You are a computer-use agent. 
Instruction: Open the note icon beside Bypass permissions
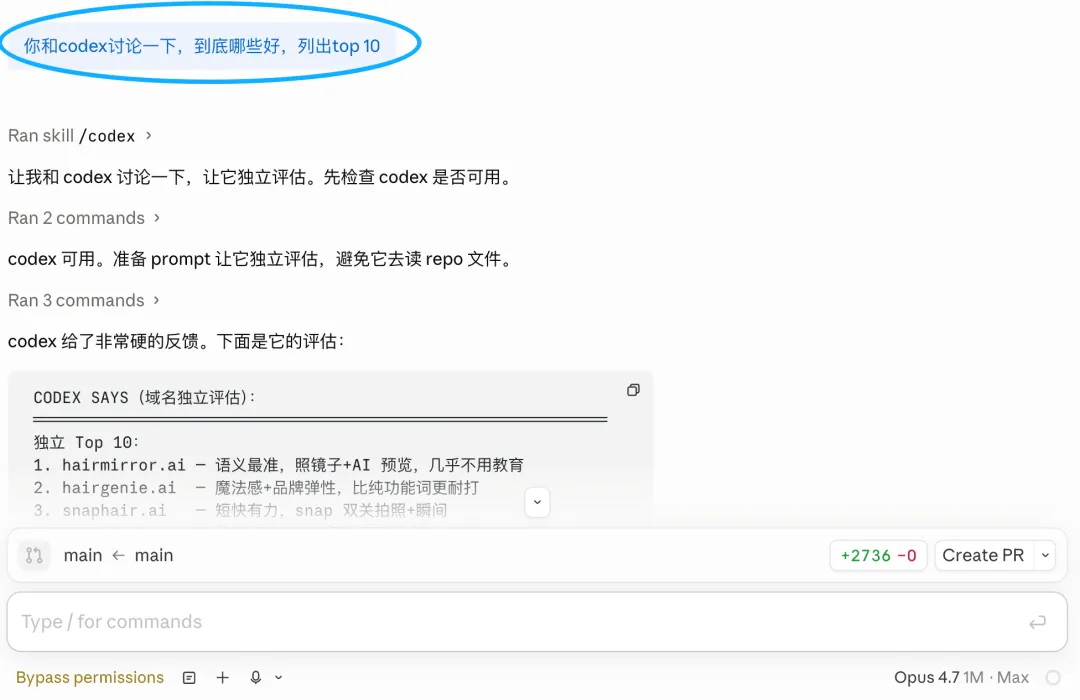189,678
